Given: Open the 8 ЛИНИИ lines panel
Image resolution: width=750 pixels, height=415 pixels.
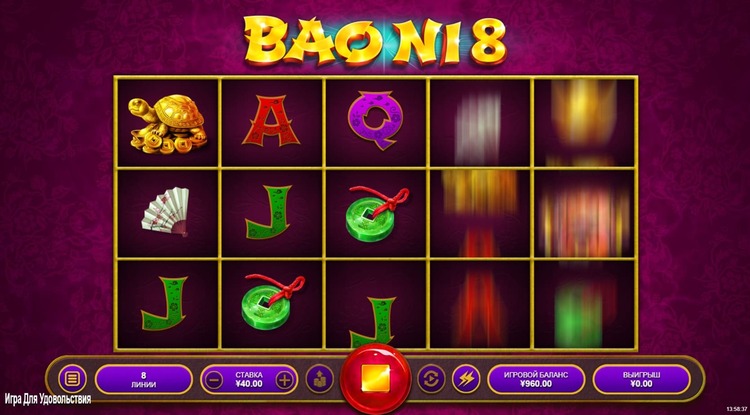Looking at the screenshot, I should (143, 380).
